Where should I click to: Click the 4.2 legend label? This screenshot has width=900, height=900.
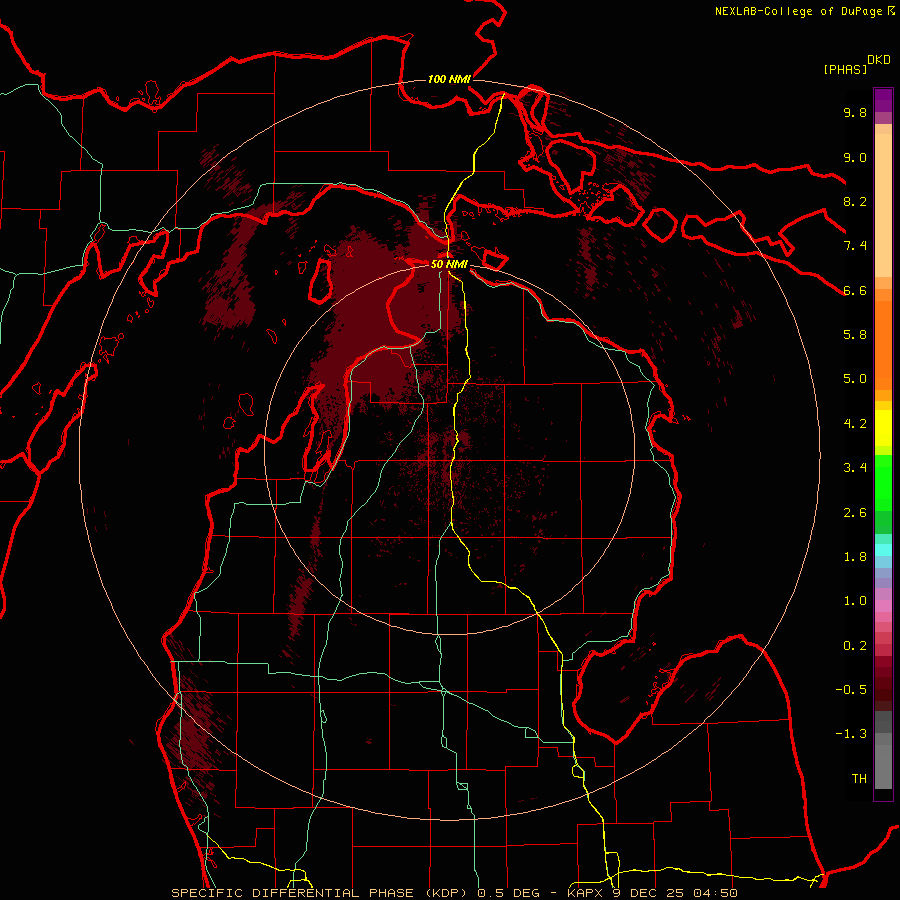tap(855, 424)
